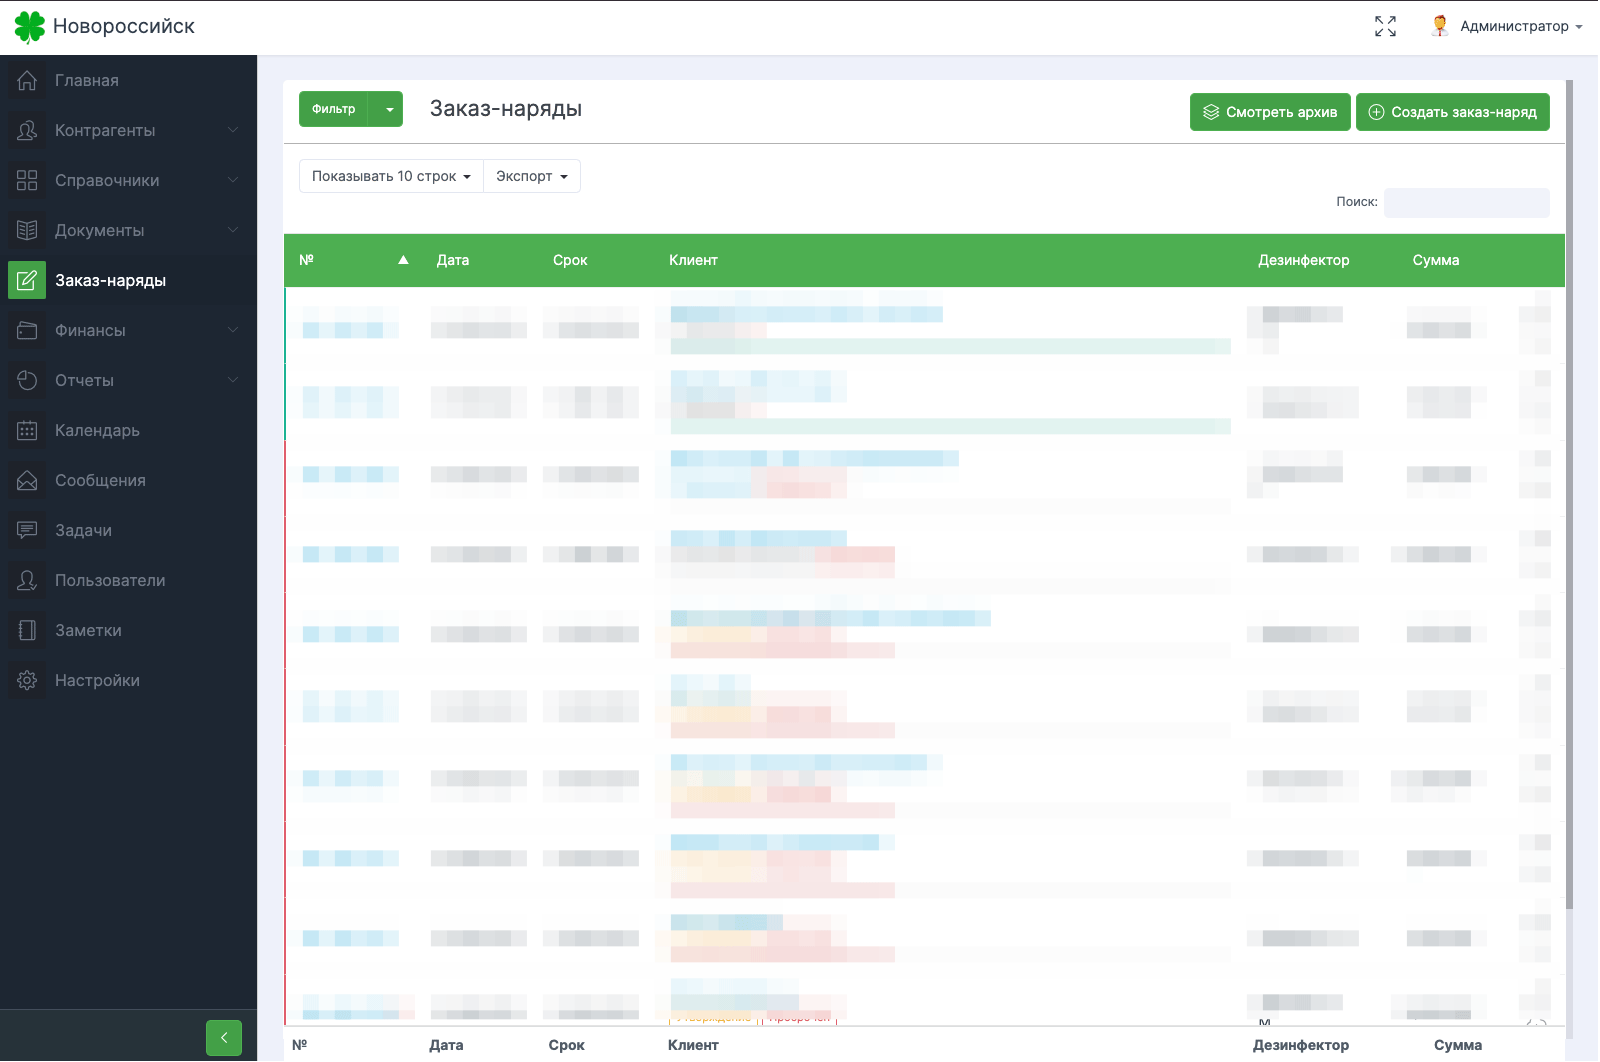Click the Поиск search input field
The image size is (1600, 1062).
1466,202
